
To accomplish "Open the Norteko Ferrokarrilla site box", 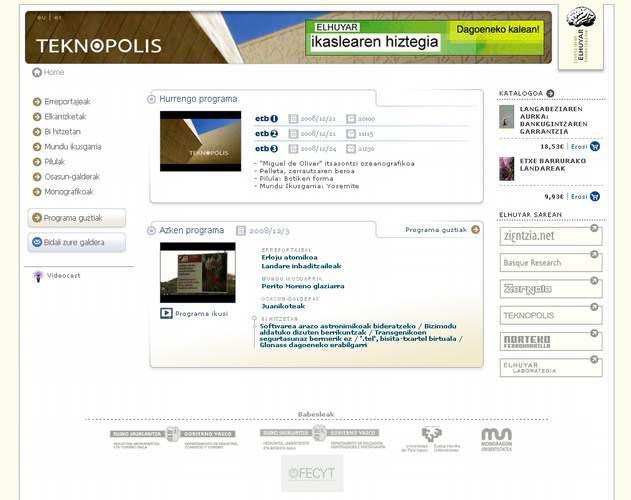I will click(551, 341).
